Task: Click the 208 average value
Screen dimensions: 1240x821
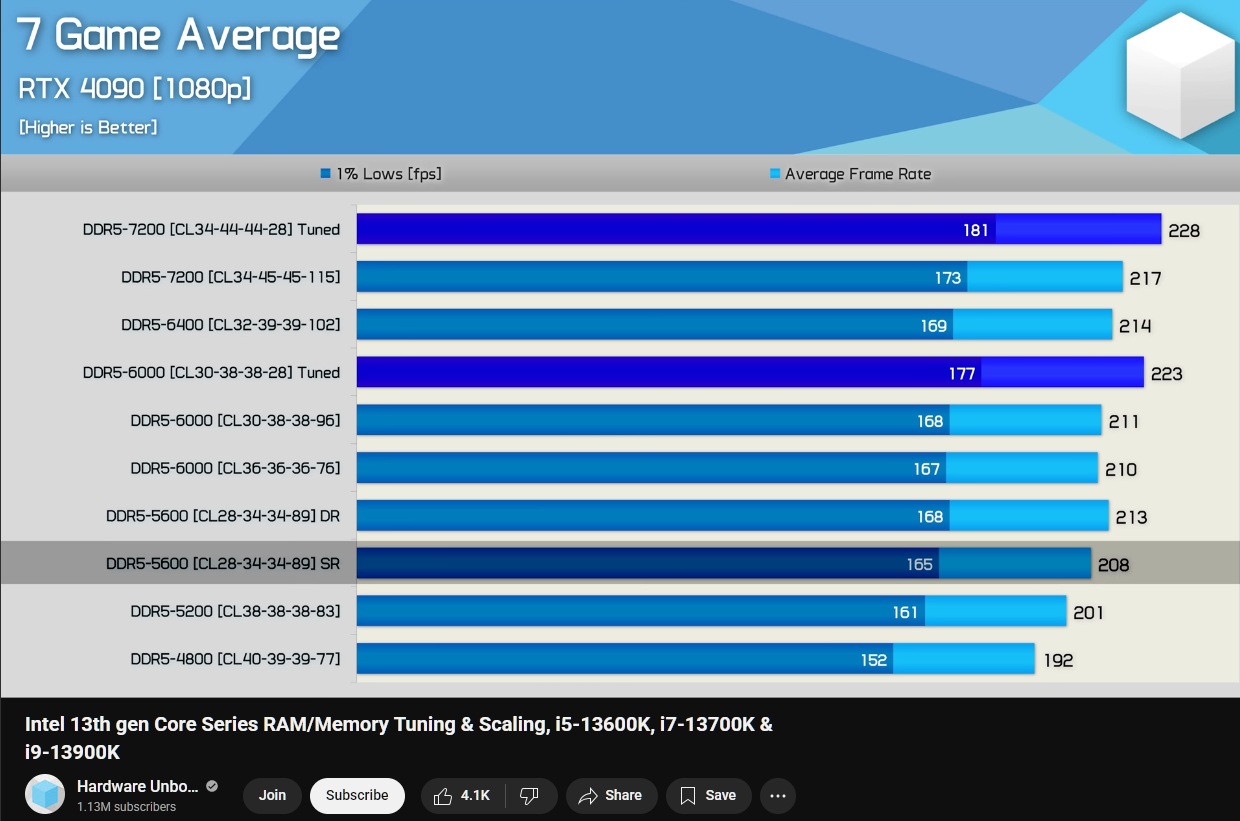Action: 1113,565
